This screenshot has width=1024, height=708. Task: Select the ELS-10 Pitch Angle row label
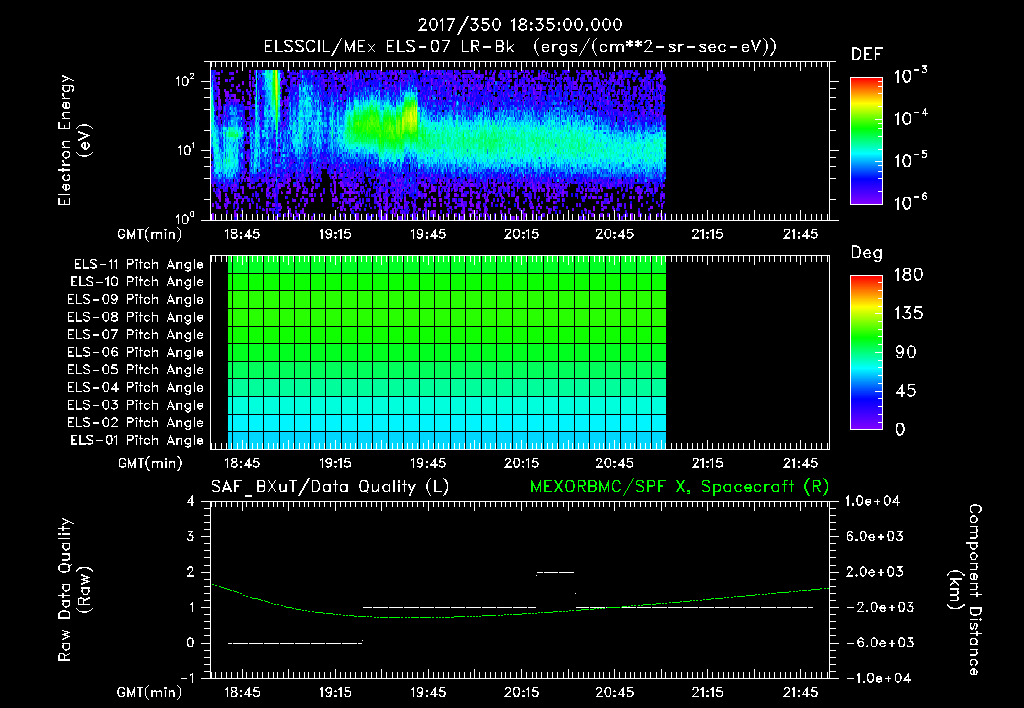tap(137, 282)
